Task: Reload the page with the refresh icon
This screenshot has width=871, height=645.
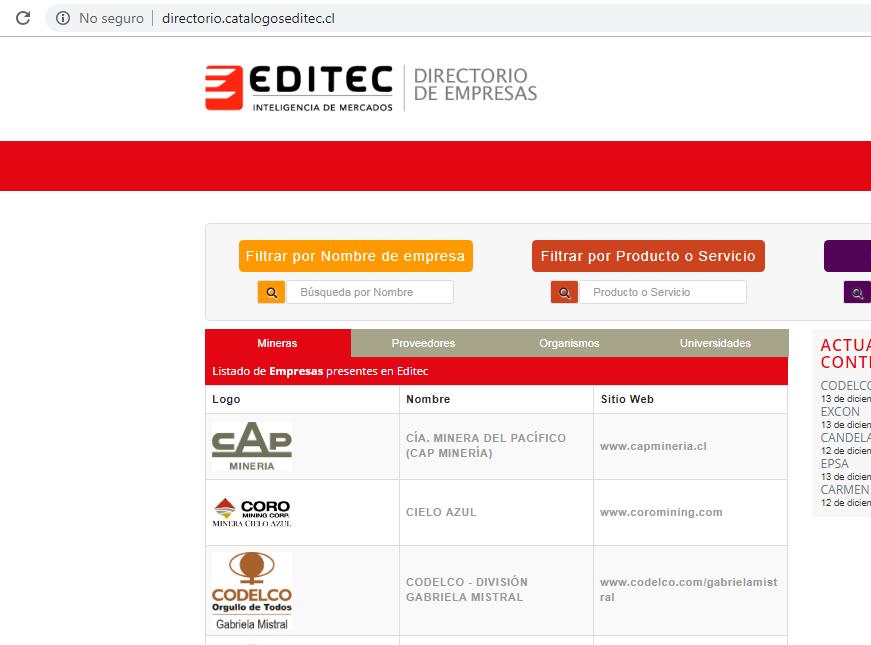Action: point(23,18)
